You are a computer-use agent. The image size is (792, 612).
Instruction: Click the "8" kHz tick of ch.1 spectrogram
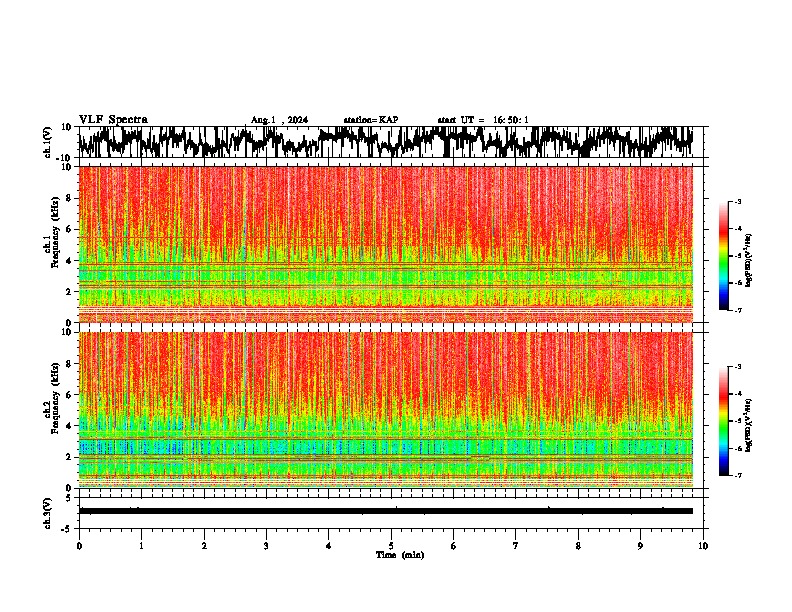tap(70, 198)
